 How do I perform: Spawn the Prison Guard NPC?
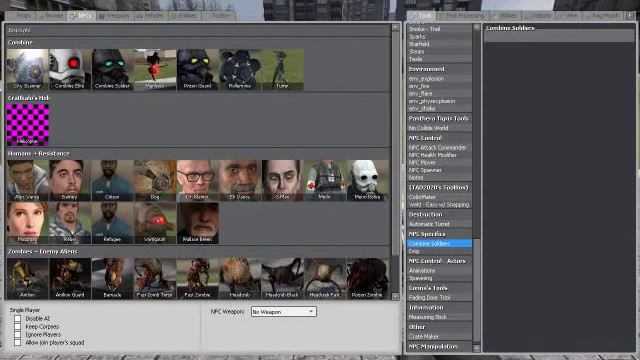pos(198,70)
